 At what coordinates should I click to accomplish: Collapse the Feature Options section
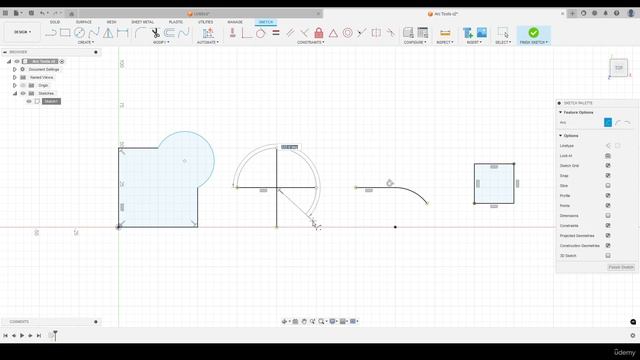(560, 112)
